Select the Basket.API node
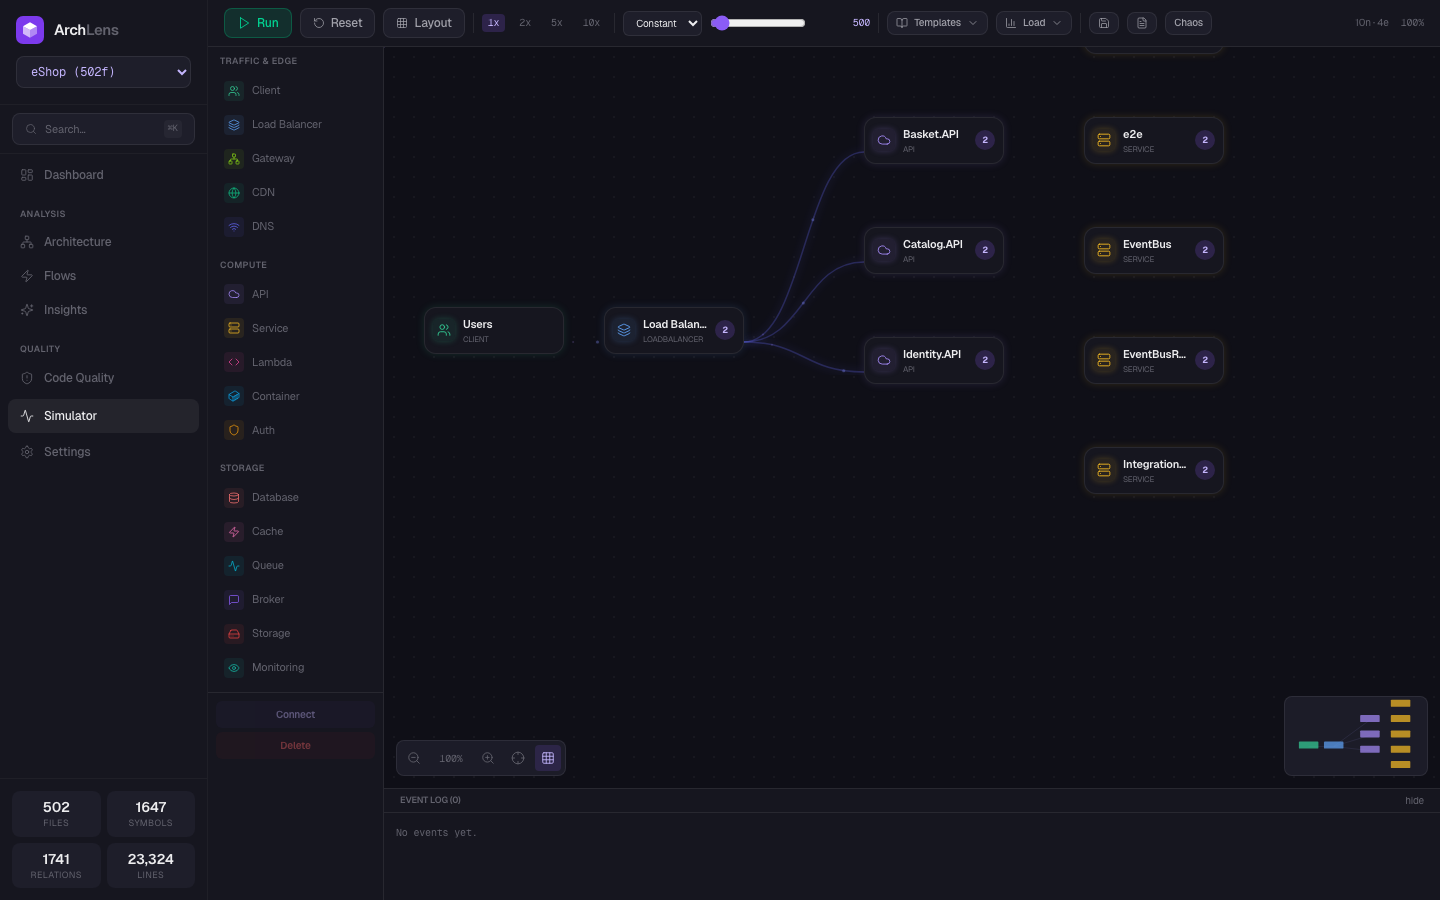The image size is (1440, 900). [x=934, y=141]
